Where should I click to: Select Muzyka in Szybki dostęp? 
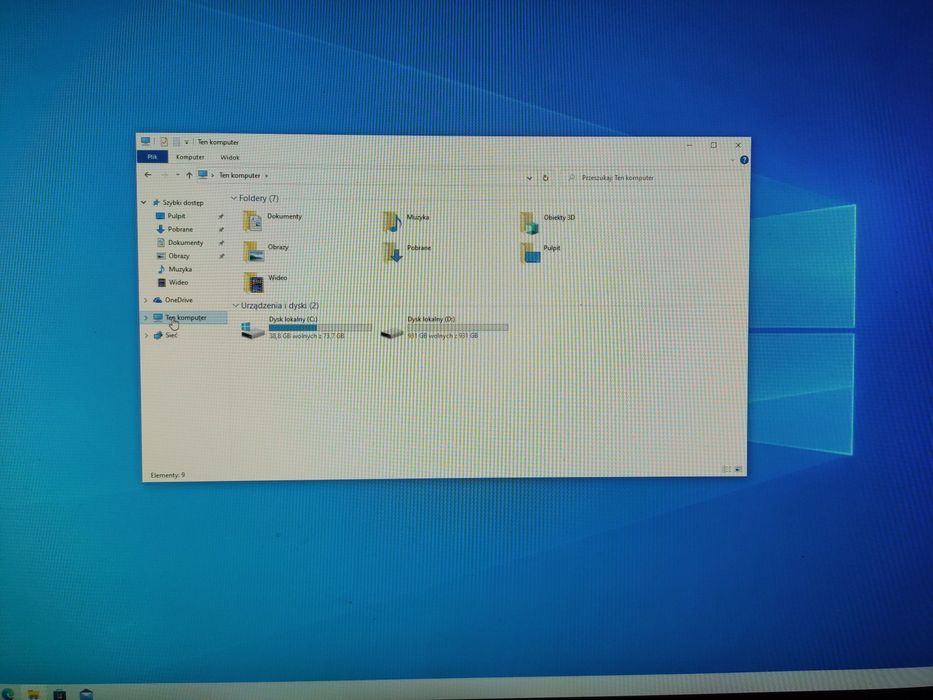tap(180, 269)
